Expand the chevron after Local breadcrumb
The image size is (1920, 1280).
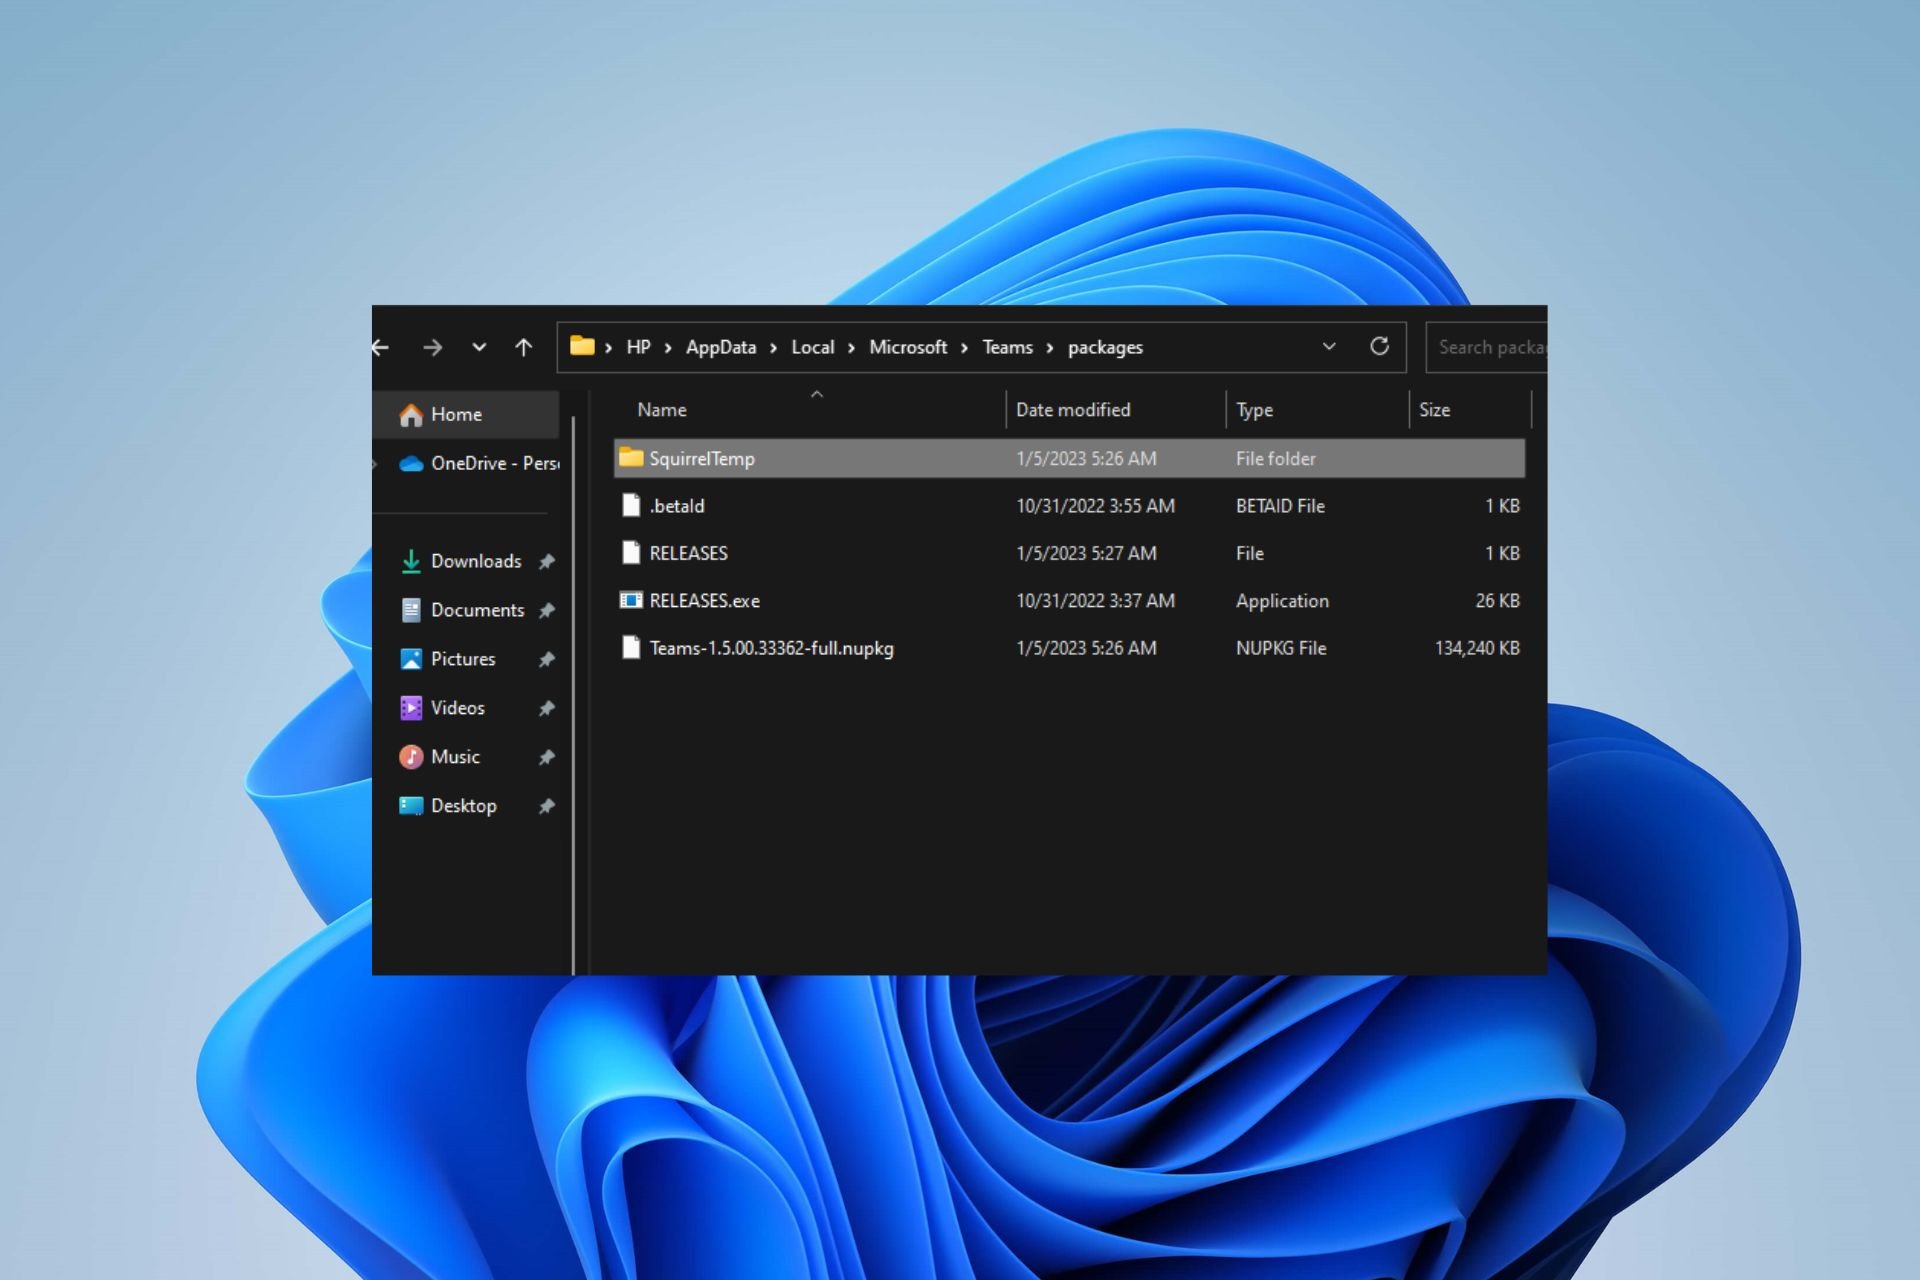click(851, 348)
